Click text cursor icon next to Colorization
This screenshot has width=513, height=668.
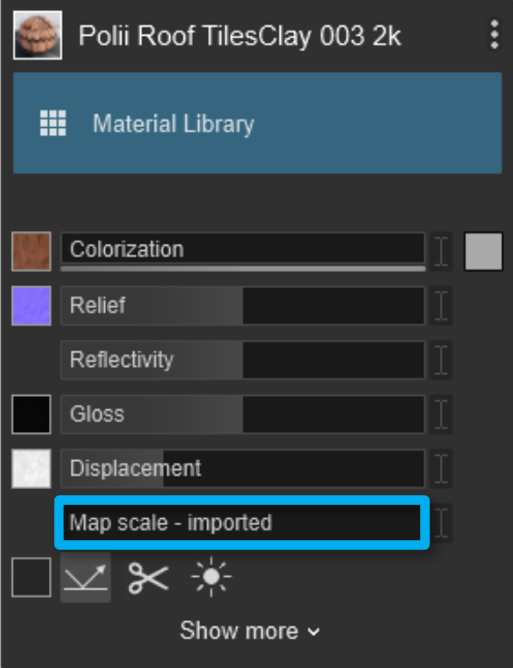tap(441, 251)
